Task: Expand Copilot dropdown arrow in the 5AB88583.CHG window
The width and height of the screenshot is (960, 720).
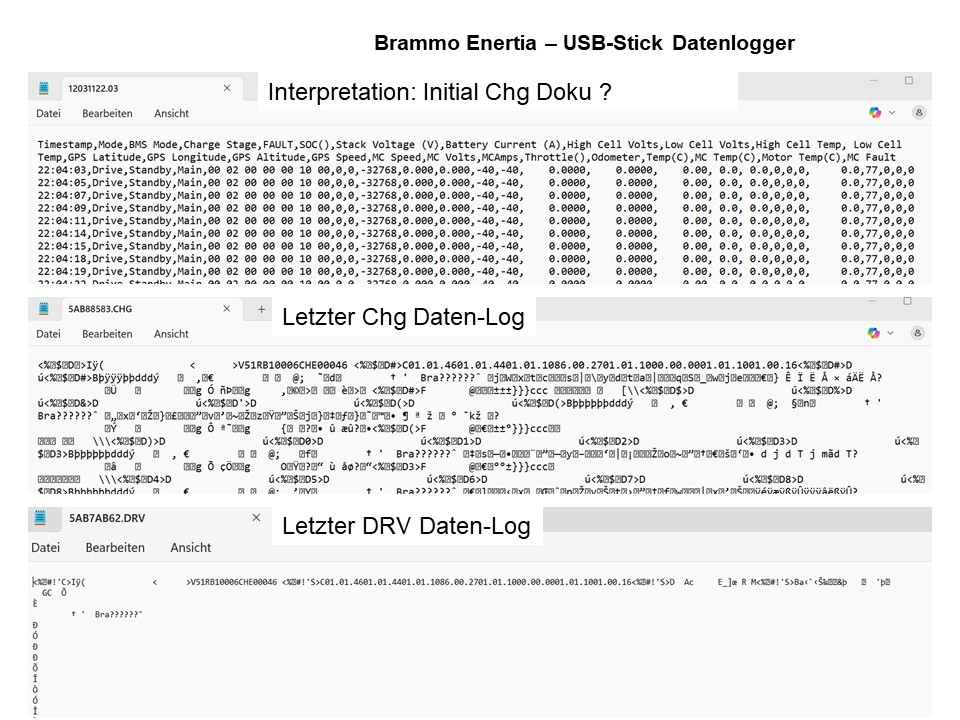Action: (x=892, y=332)
